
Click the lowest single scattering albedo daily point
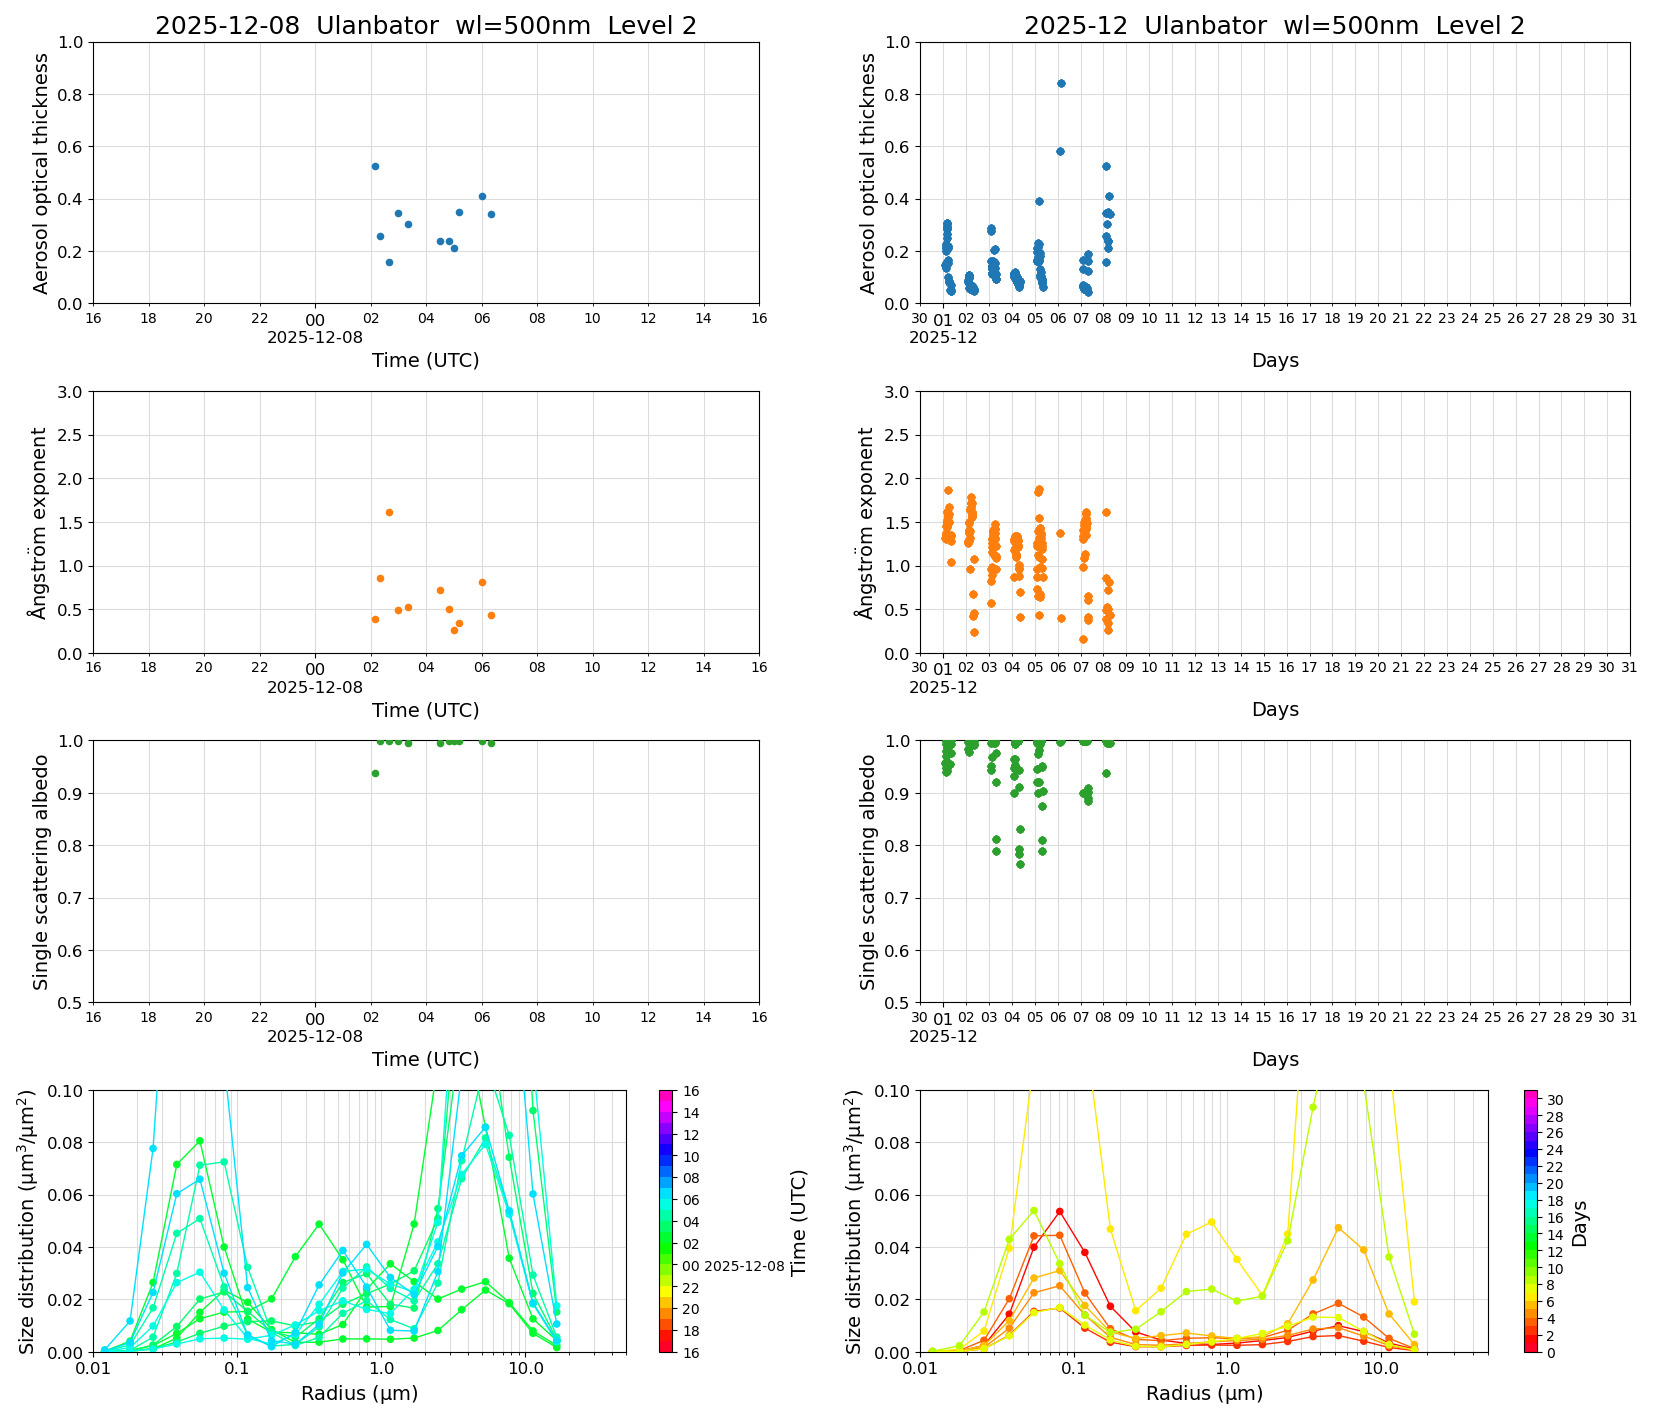(x=375, y=773)
